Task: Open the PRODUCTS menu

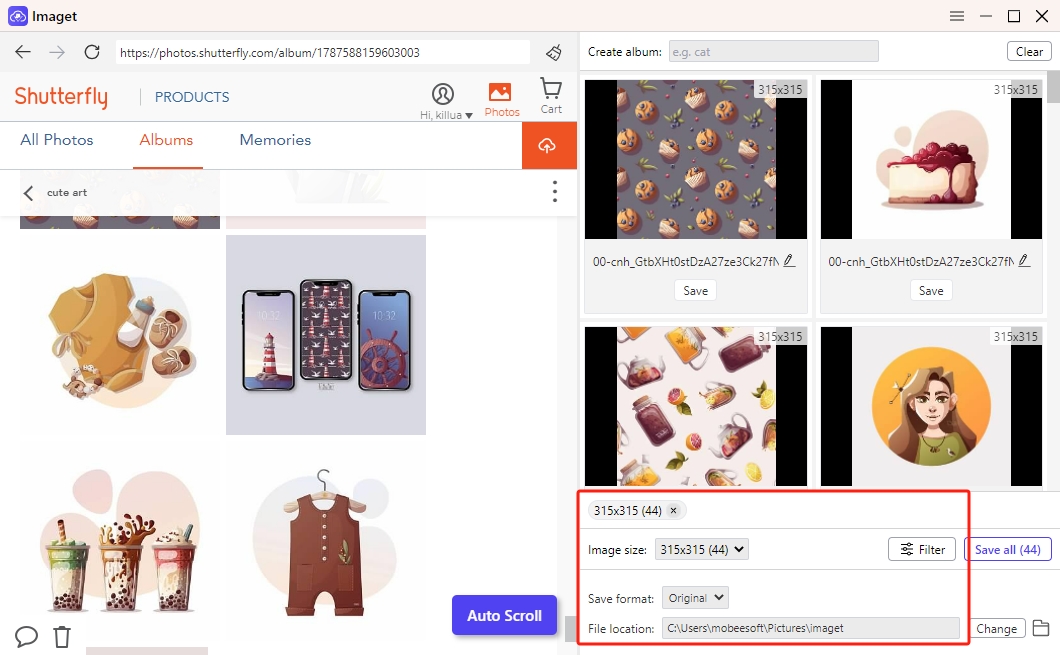Action: (x=192, y=97)
